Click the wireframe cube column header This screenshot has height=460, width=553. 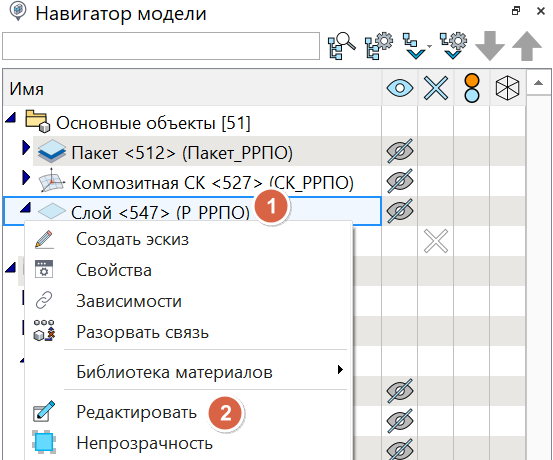pos(508,88)
